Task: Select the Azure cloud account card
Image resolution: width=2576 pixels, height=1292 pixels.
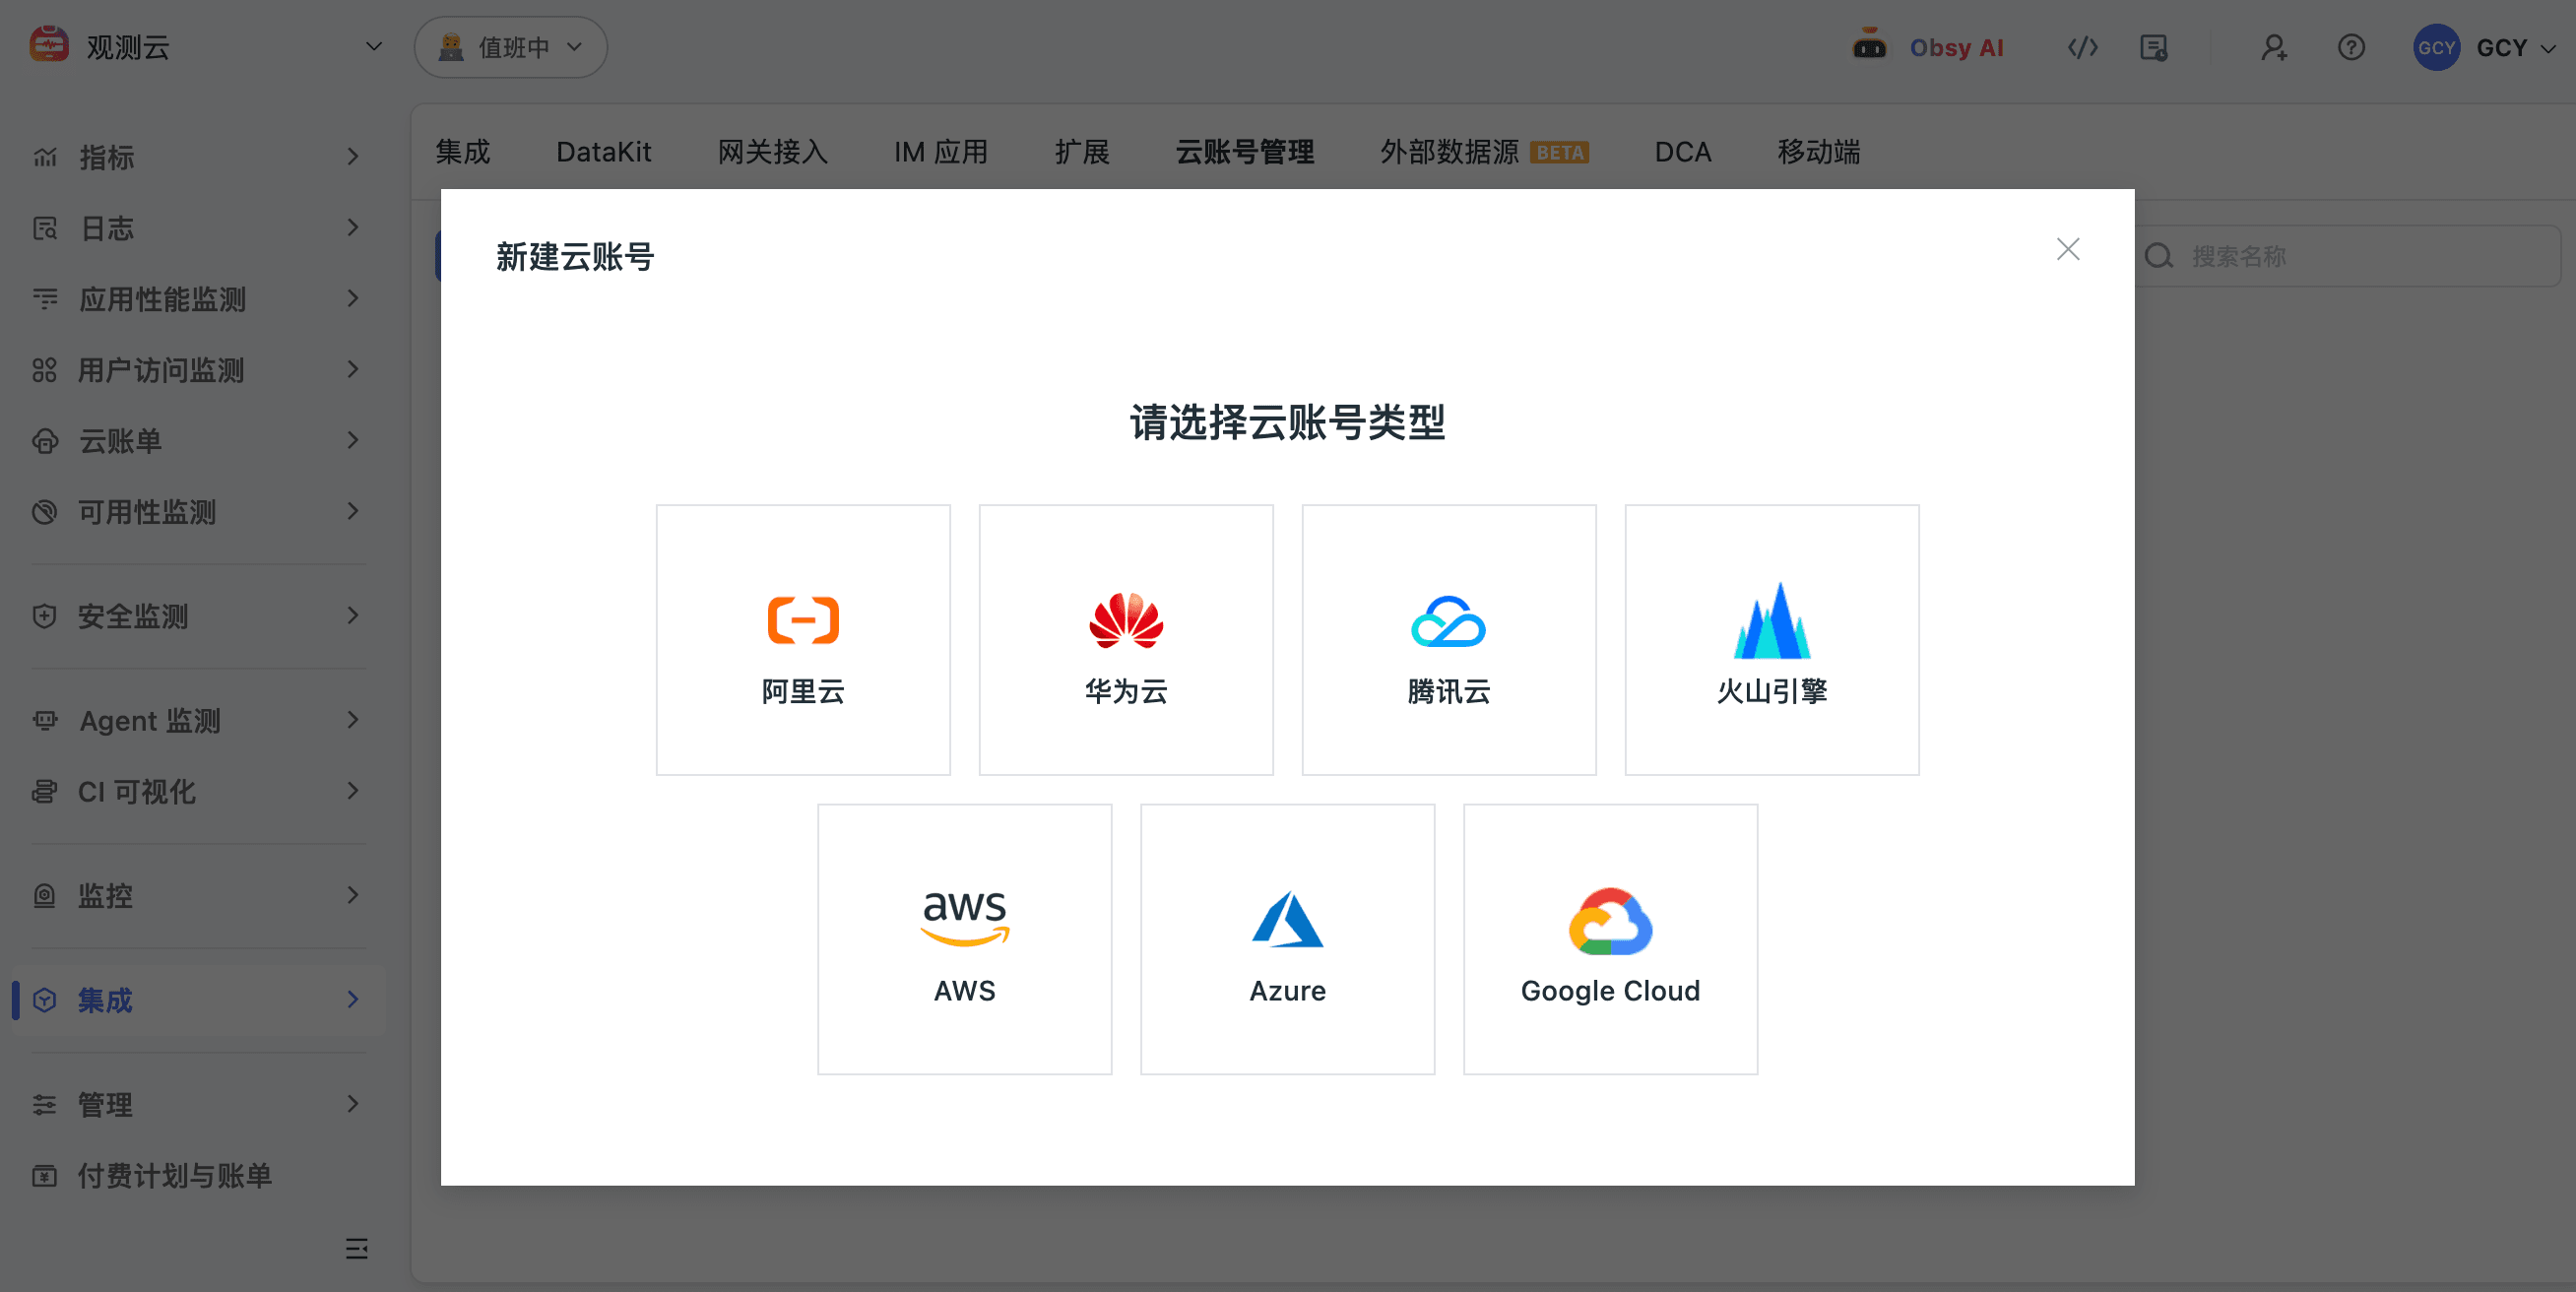Action: (x=1288, y=939)
